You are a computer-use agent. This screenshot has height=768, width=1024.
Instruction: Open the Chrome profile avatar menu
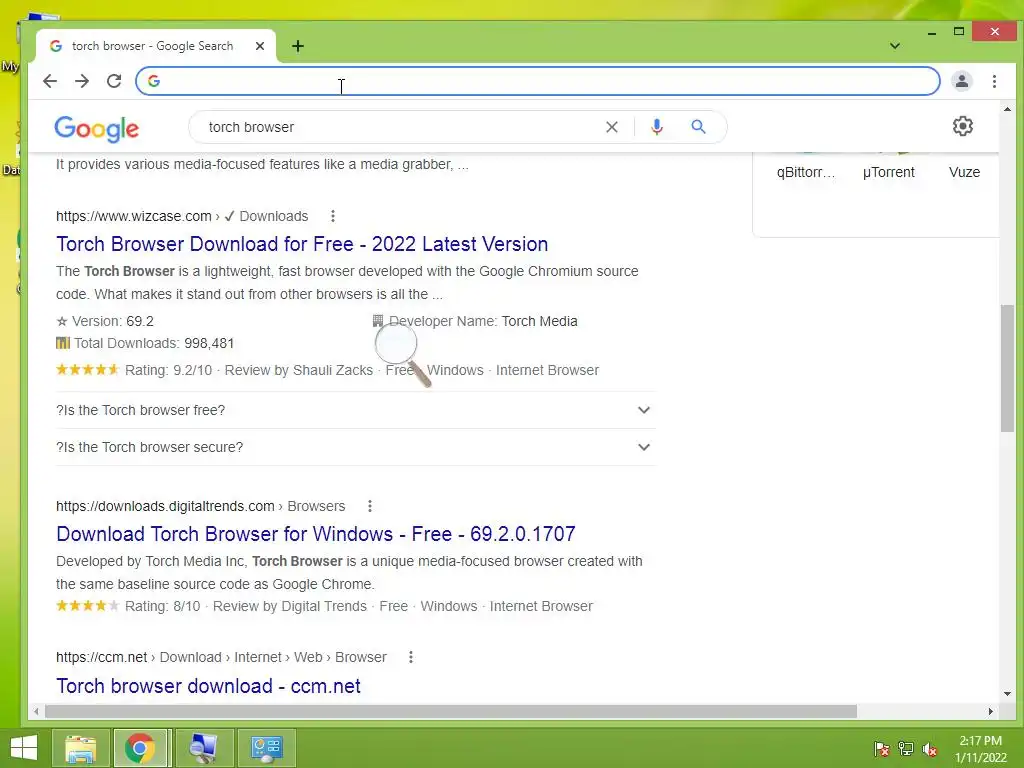tap(962, 81)
